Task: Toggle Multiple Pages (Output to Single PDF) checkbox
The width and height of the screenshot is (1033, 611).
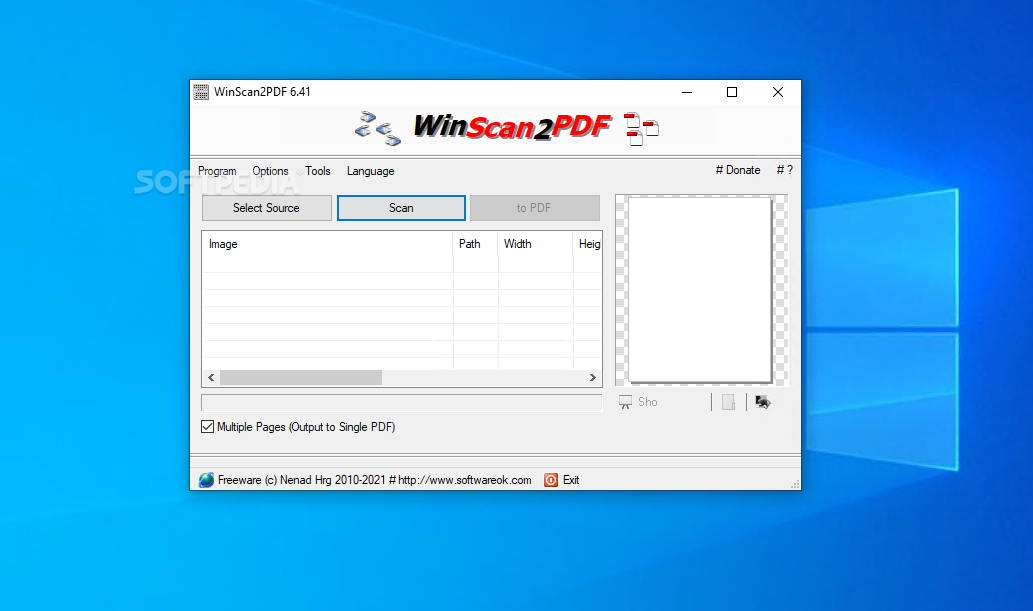Action: pos(208,426)
